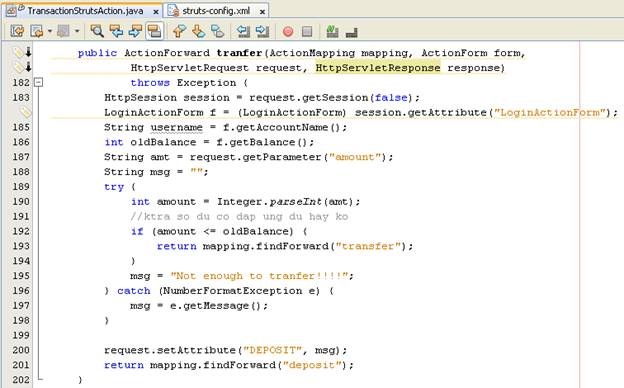Shift line right toolbar icon
Screen dimensions: 624x388
(262, 31)
